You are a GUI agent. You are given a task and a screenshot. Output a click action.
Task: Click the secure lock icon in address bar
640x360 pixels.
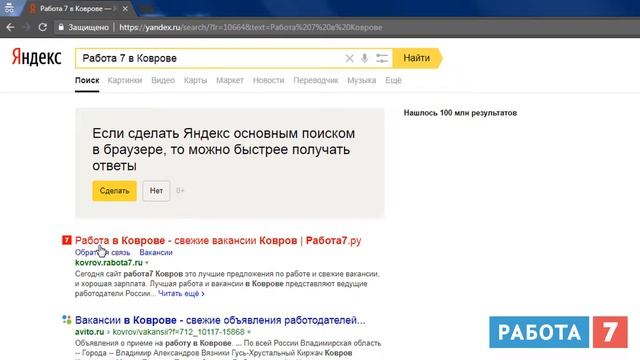point(61,27)
